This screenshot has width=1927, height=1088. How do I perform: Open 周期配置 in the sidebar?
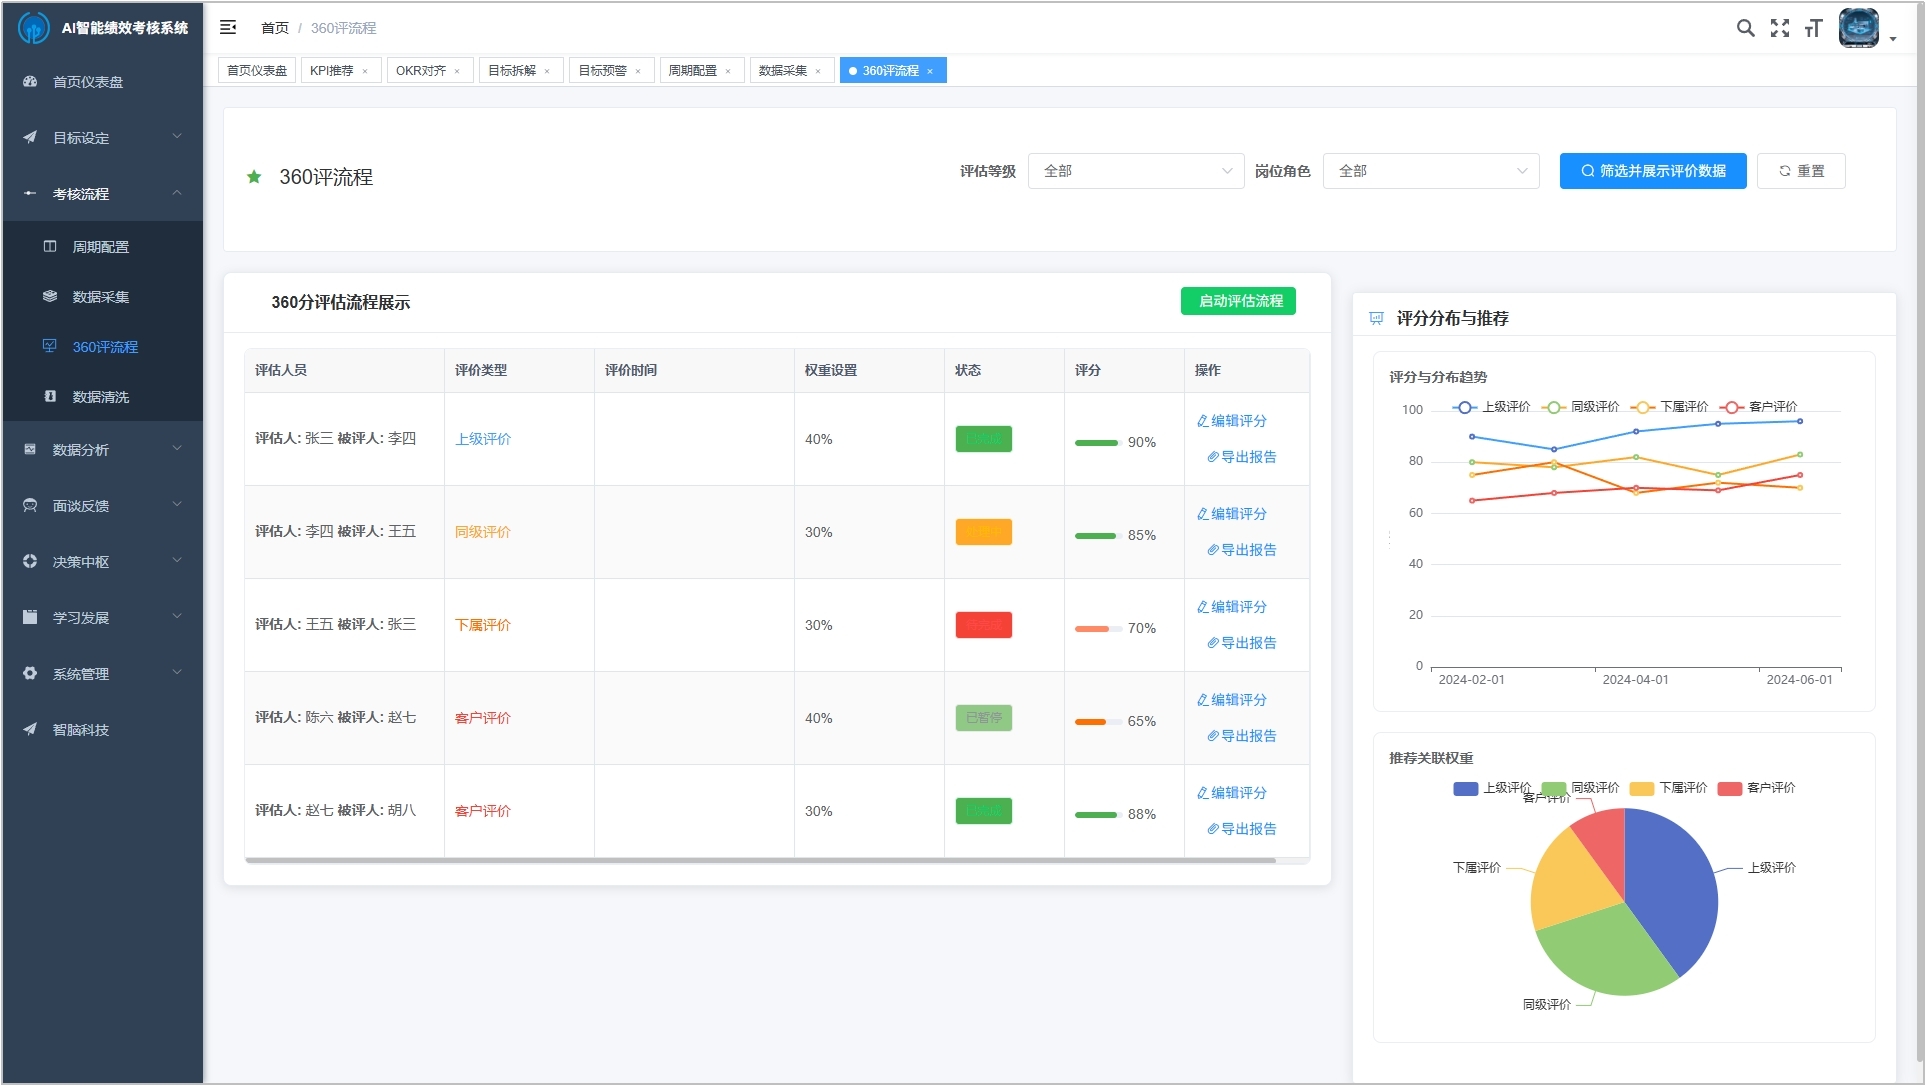(100, 247)
